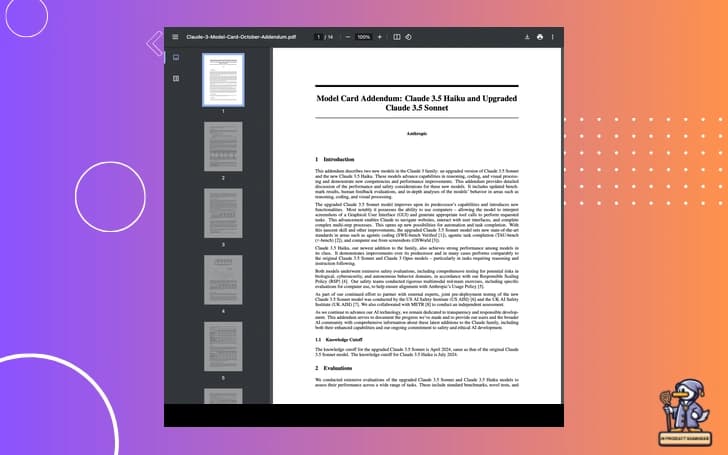The image size is (728, 455).
Task: Zoom in with the plus icon
Action: coord(380,37)
